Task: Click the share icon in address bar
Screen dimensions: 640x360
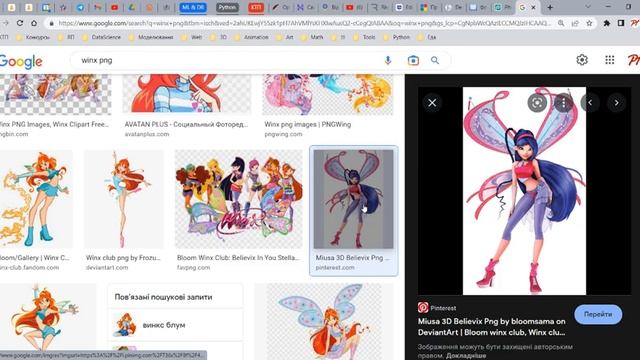Action: click(x=575, y=23)
